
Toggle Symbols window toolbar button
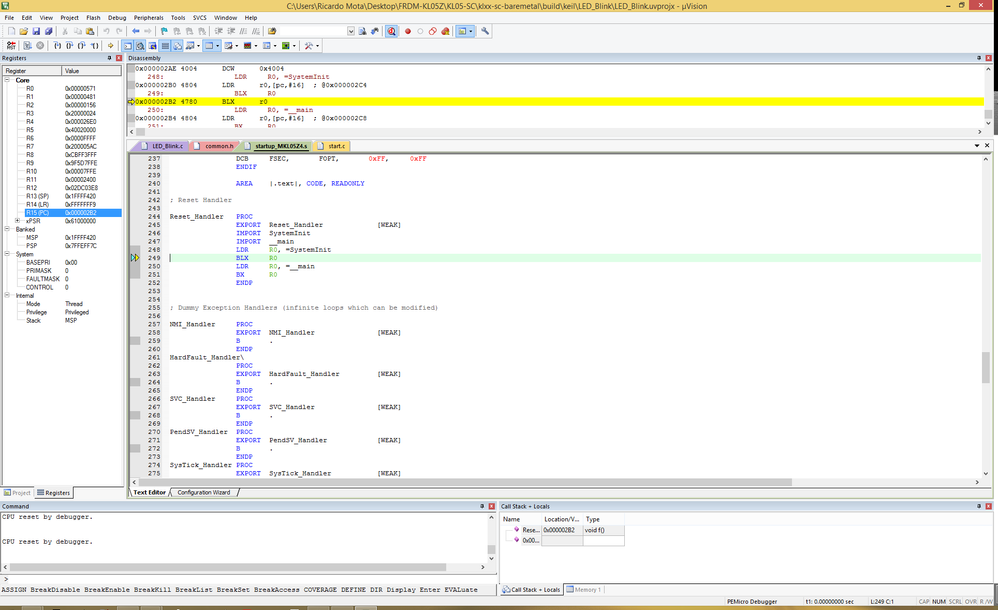tap(153, 46)
